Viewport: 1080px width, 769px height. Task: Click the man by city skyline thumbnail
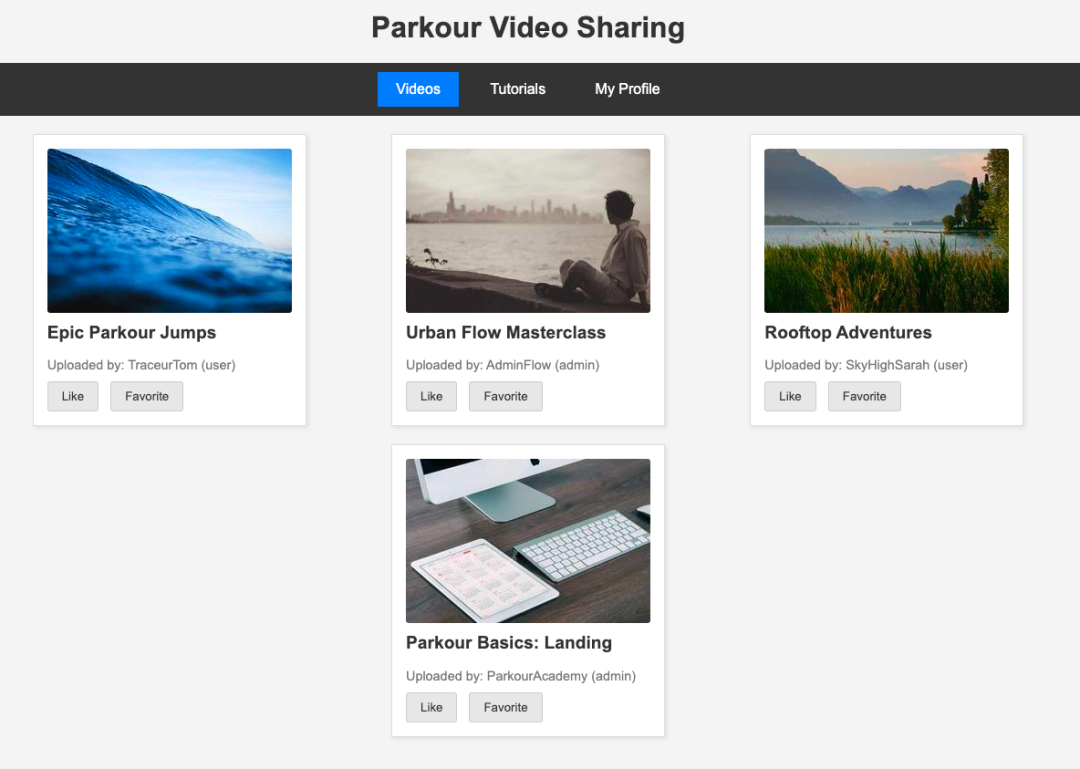pos(528,231)
